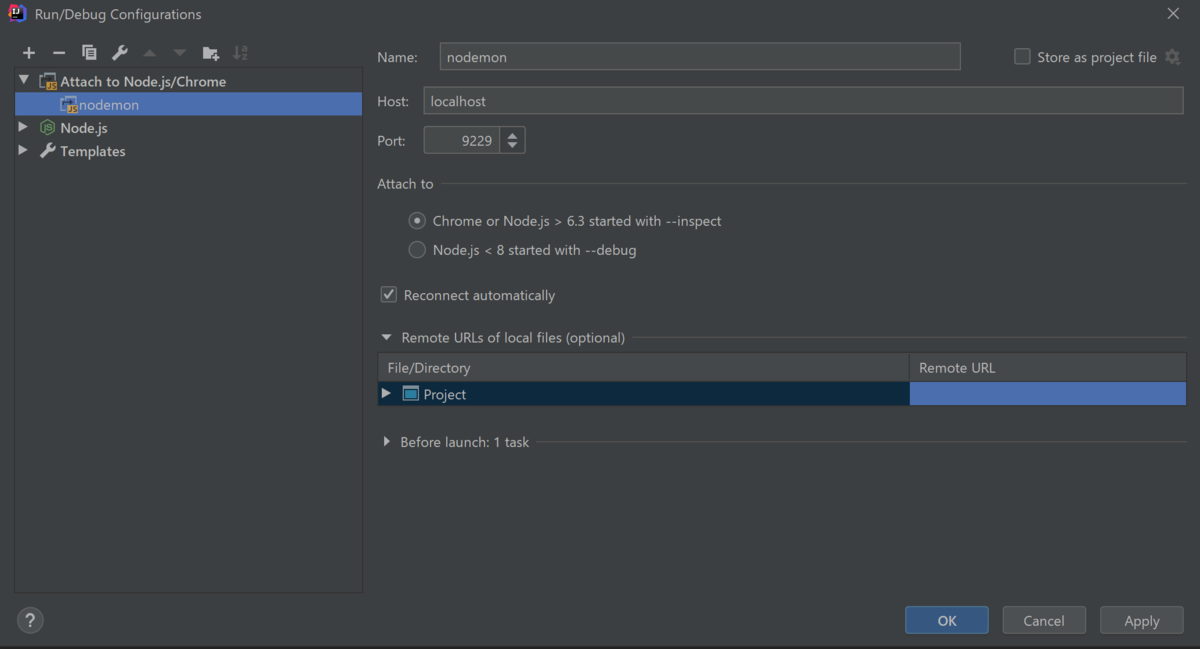The width and height of the screenshot is (1200, 649).
Task: Expand the Templates tree group
Action: [24, 151]
